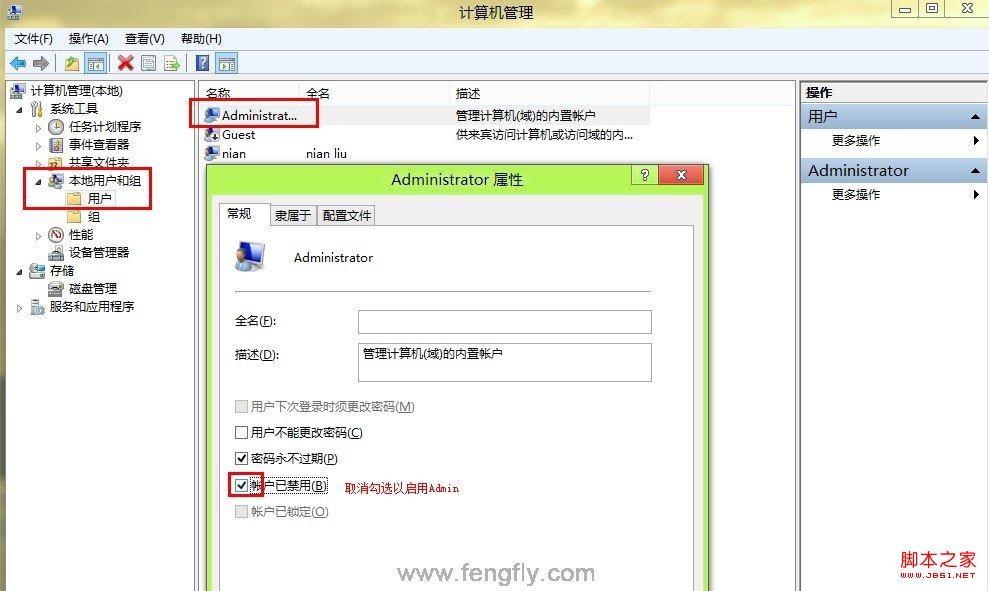The height and width of the screenshot is (591, 989).
Task: Check the 用户不能更改密码 checkbox
Action: coord(241,433)
